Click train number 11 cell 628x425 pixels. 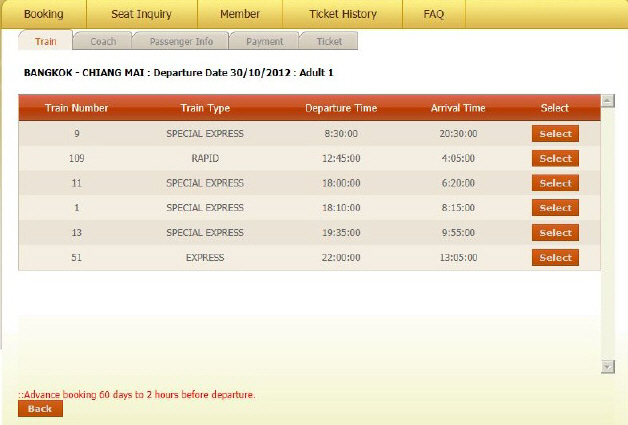coord(76,183)
